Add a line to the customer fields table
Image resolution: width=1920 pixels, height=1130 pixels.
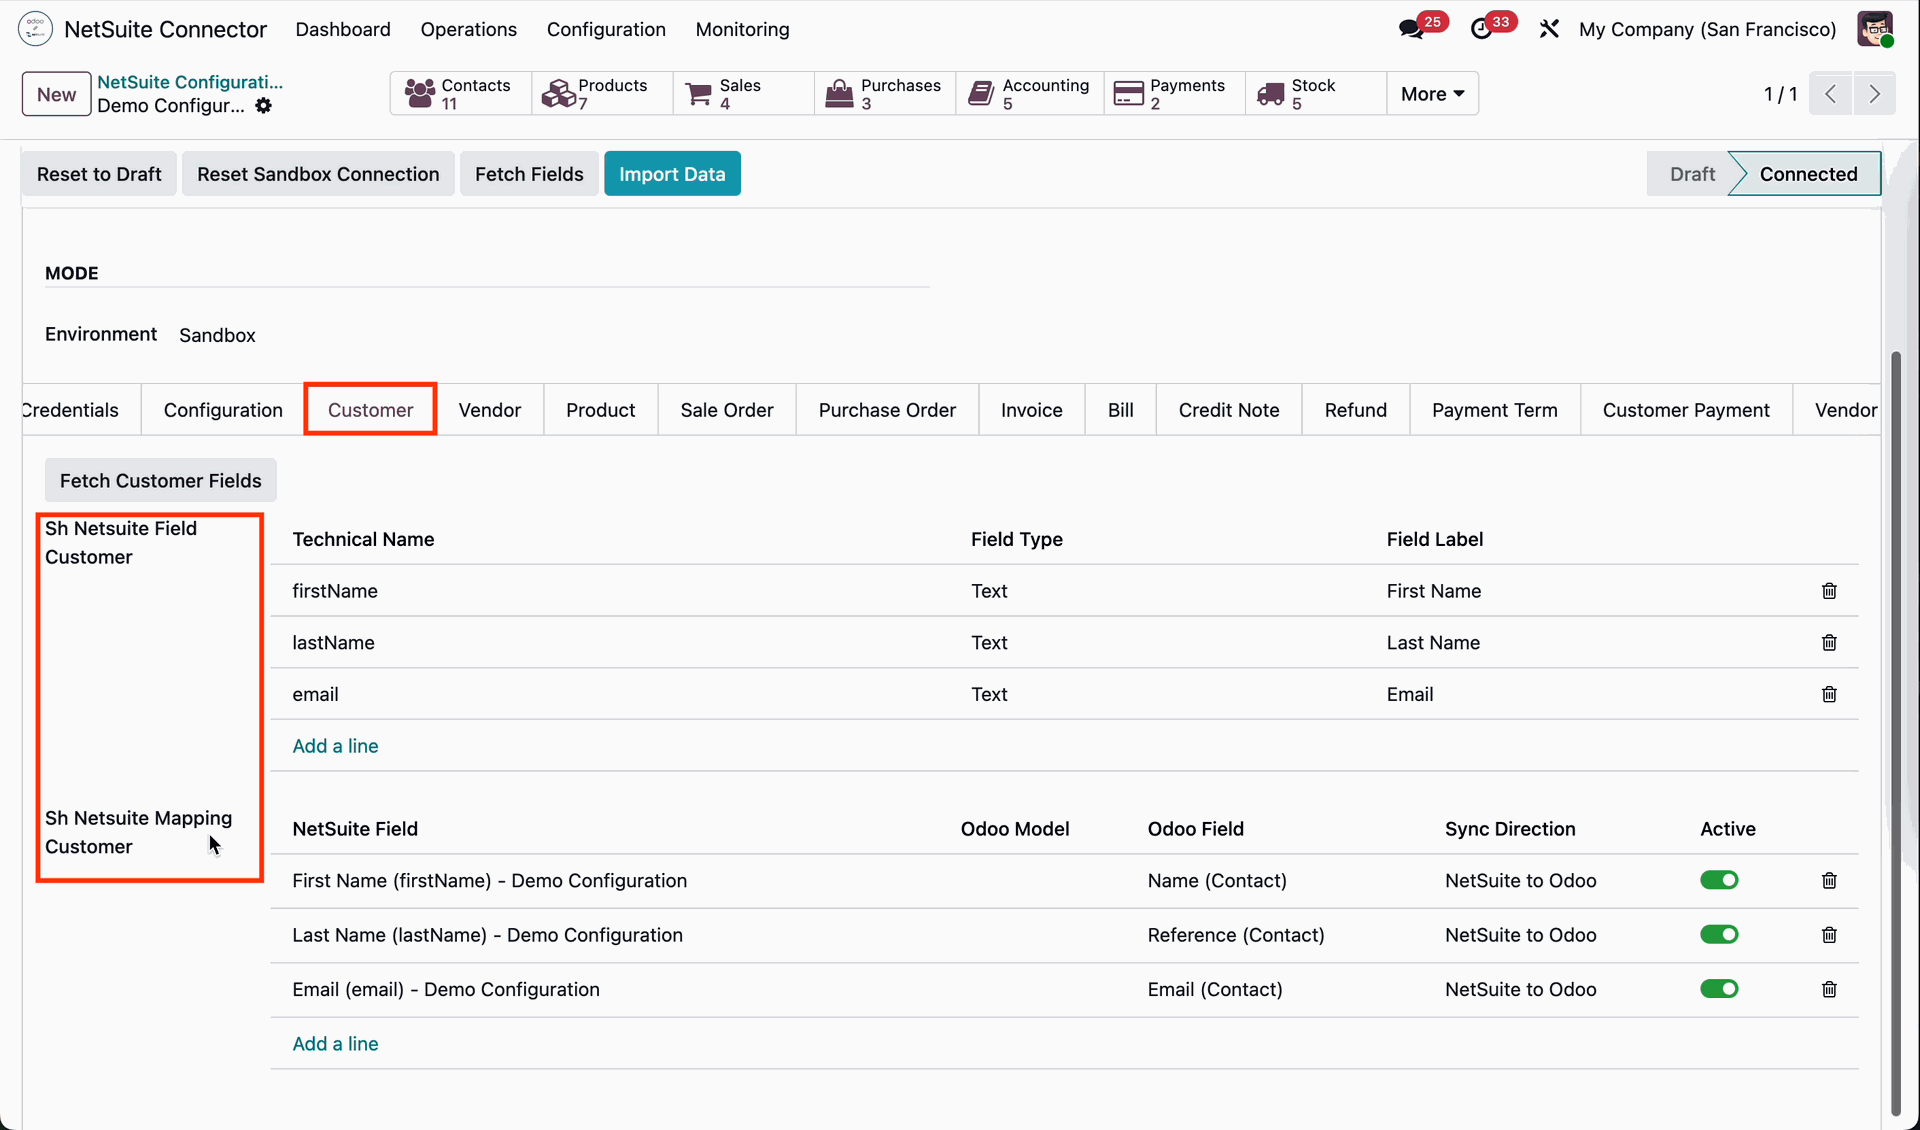tap(335, 746)
